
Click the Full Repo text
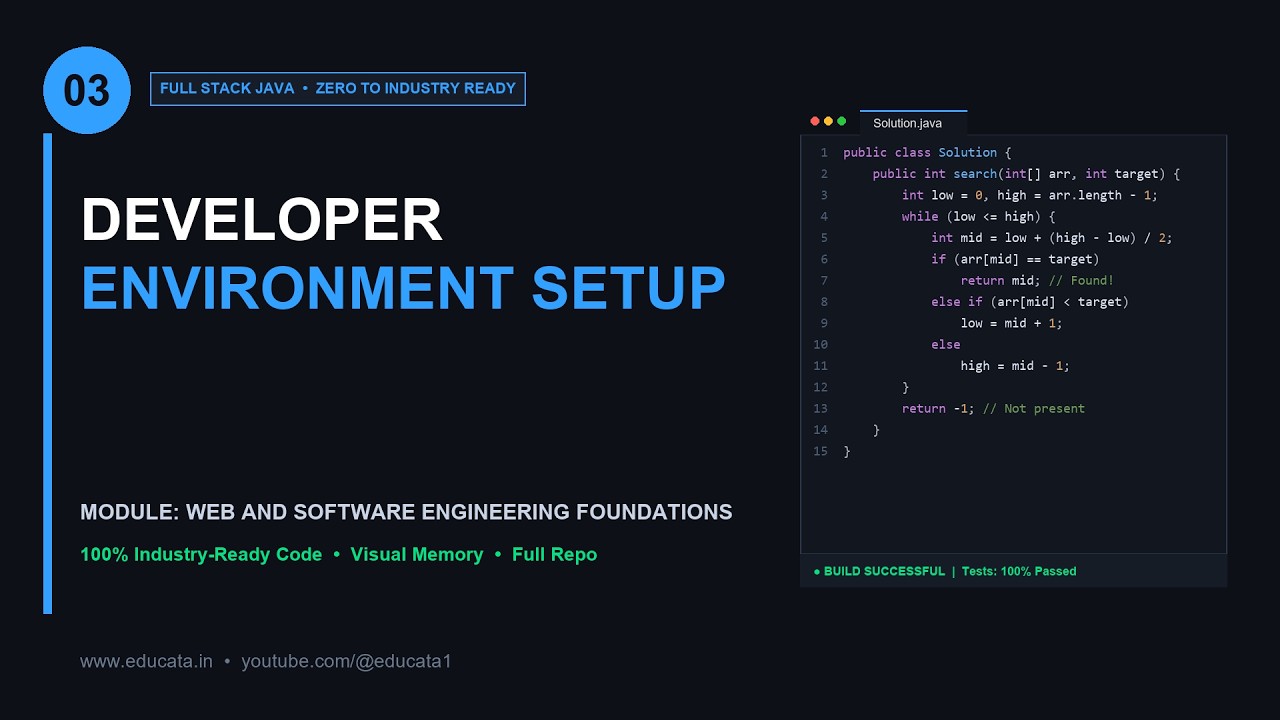coord(554,554)
